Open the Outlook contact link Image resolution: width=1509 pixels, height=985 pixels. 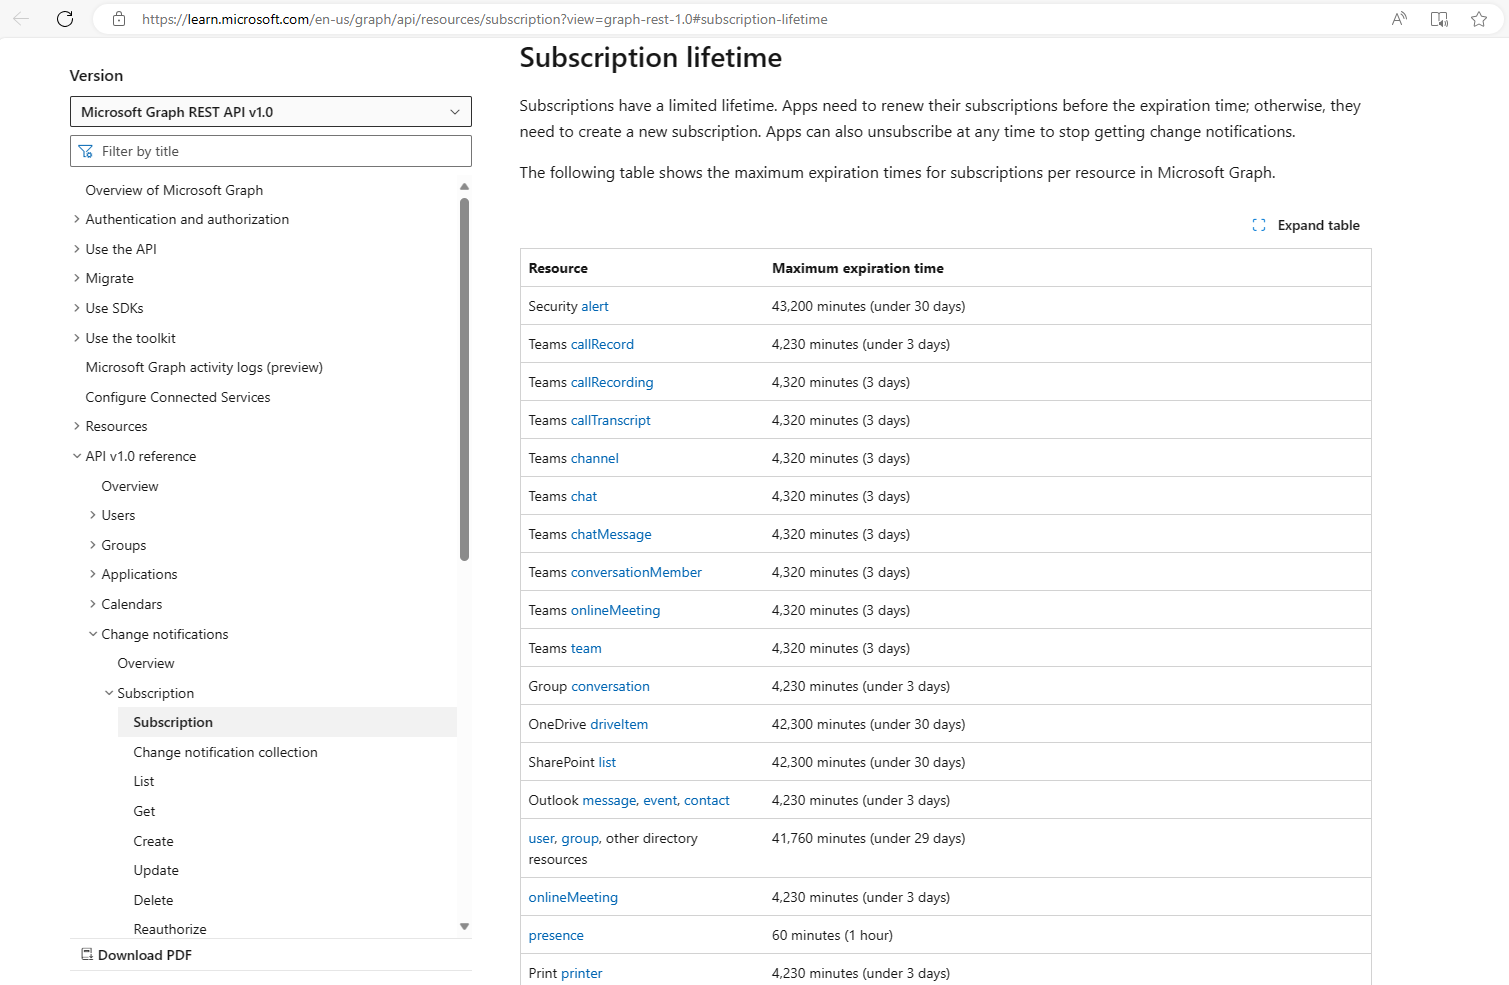[x=707, y=800]
